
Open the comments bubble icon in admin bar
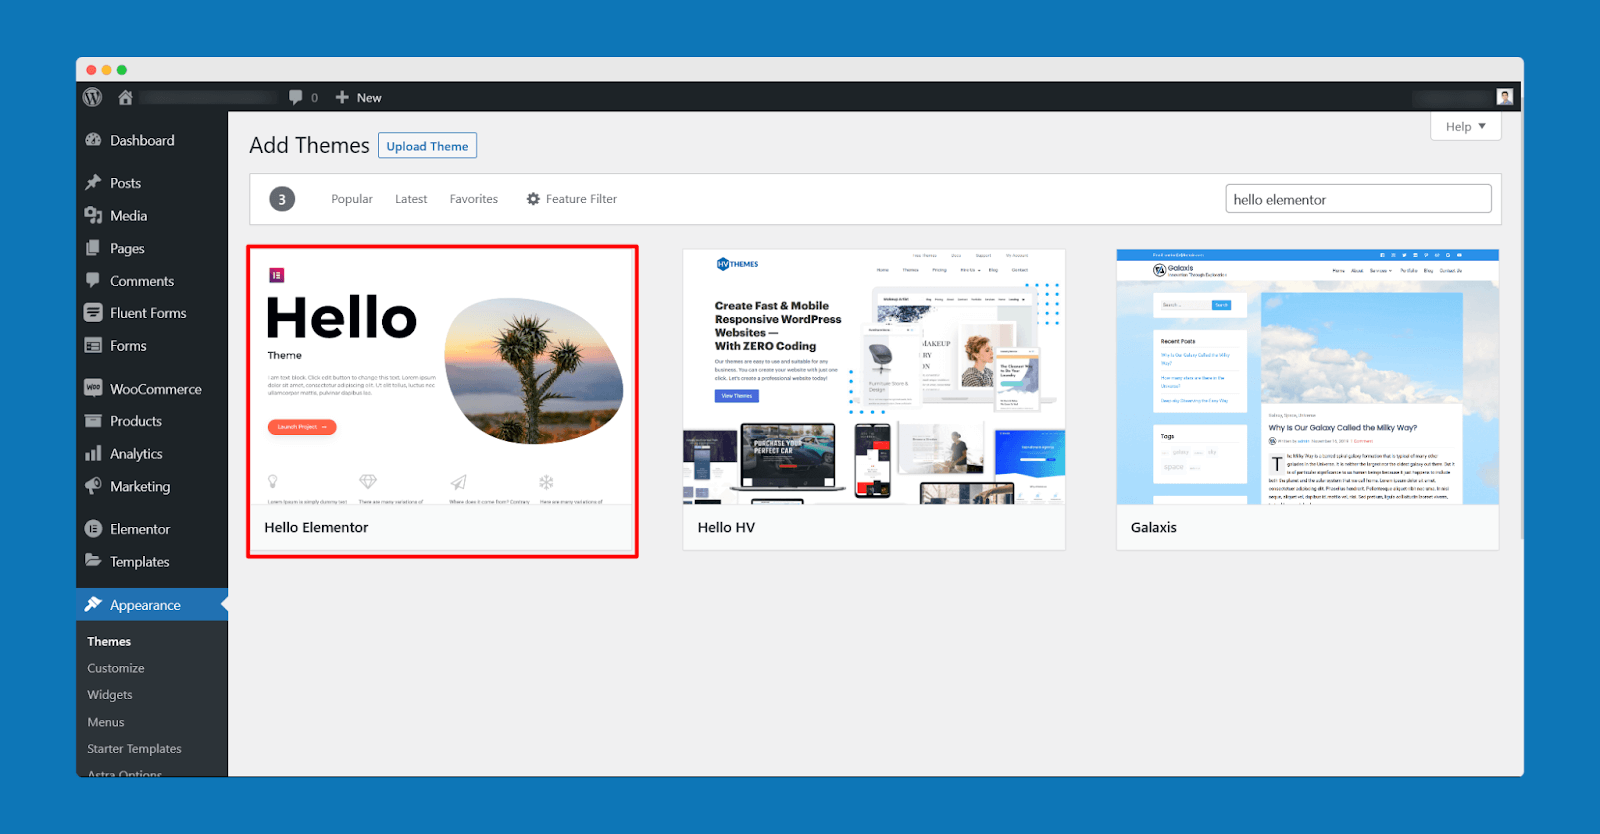tap(296, 97)
